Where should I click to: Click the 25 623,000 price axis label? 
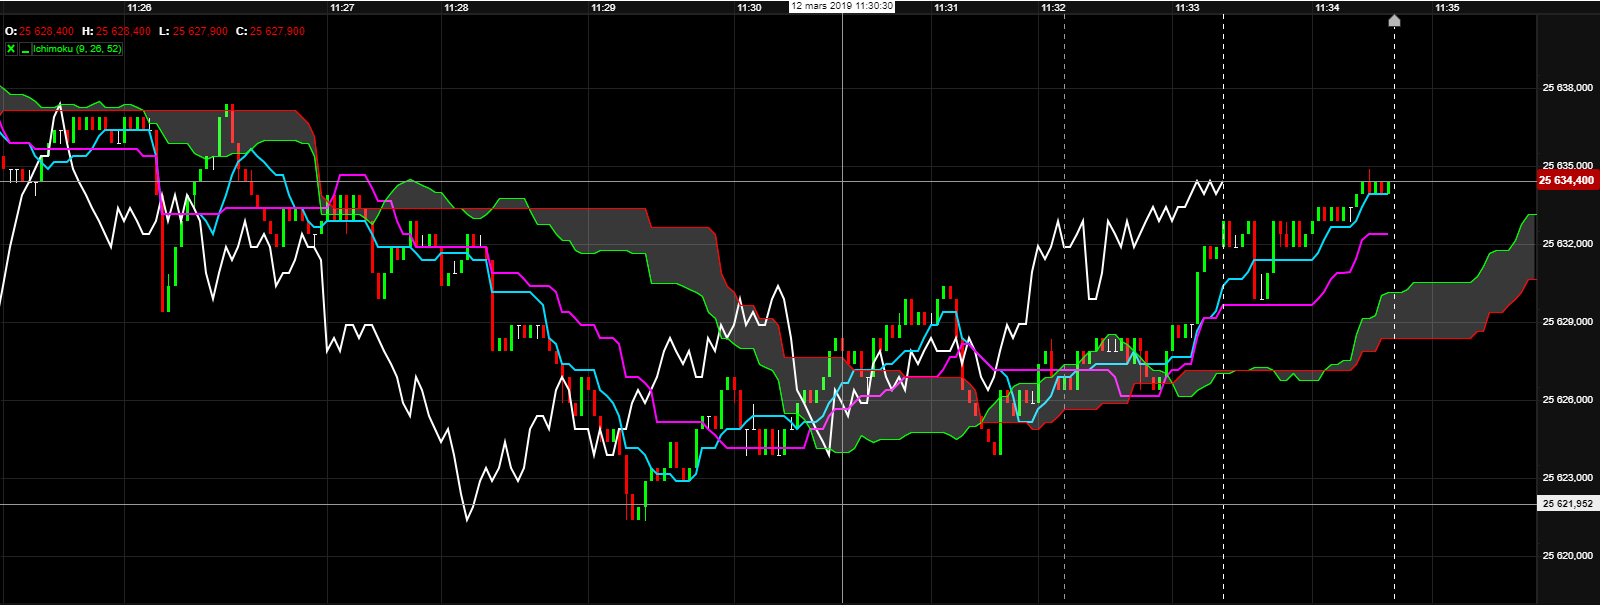tap(1568, 478)
